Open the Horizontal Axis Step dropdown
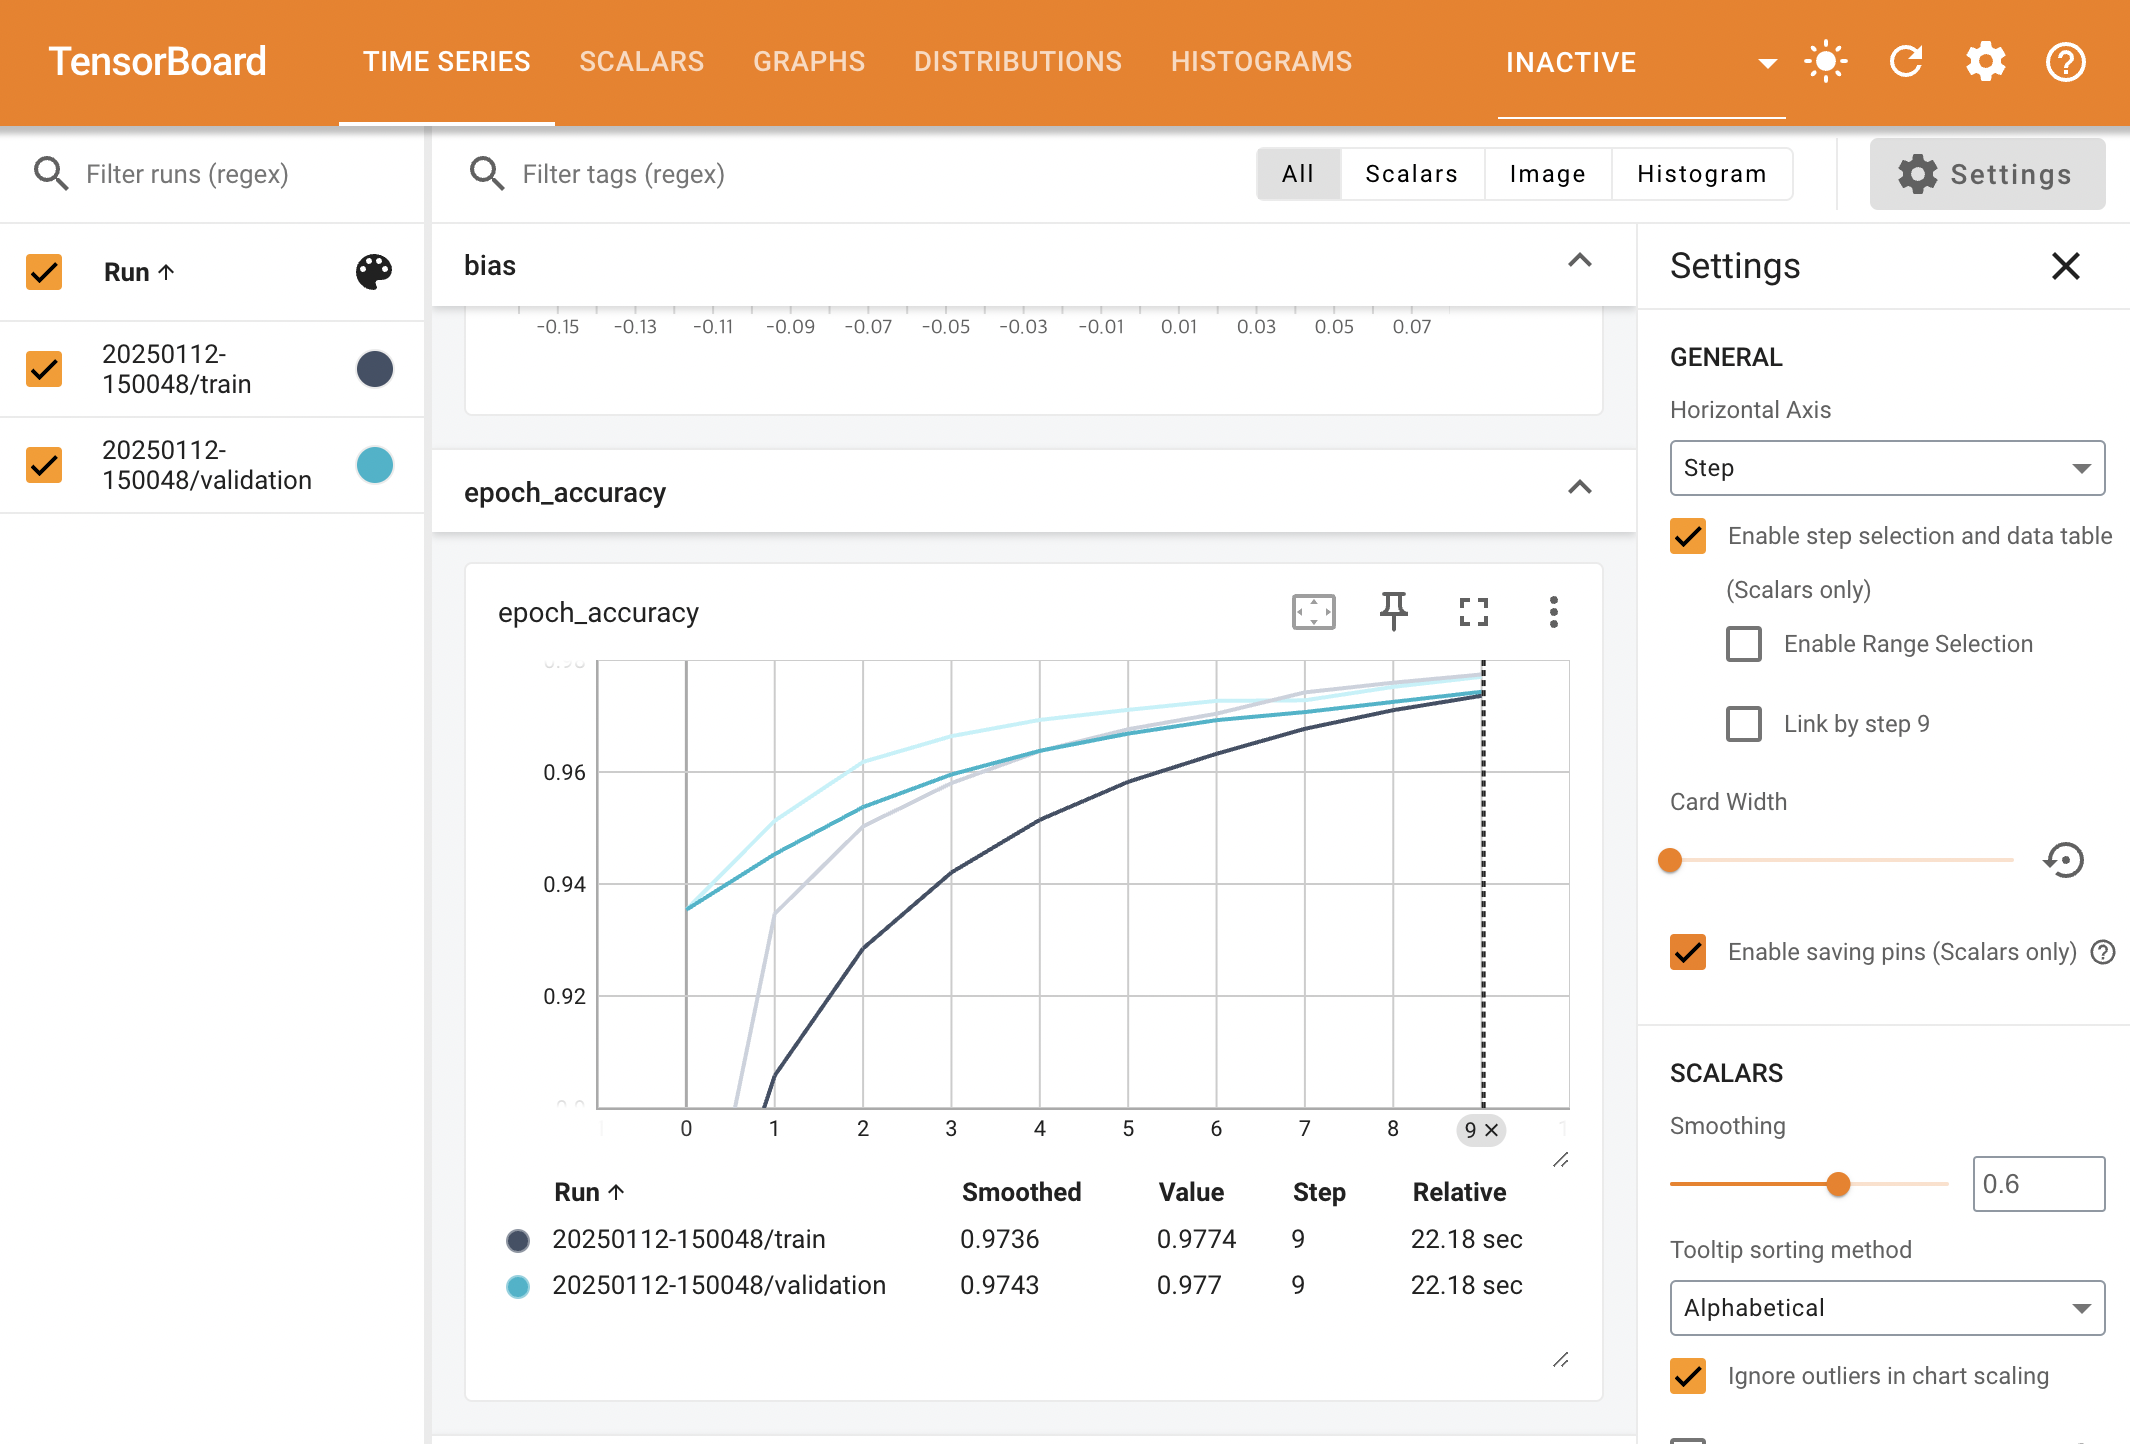 click(x=1886, y=468)
